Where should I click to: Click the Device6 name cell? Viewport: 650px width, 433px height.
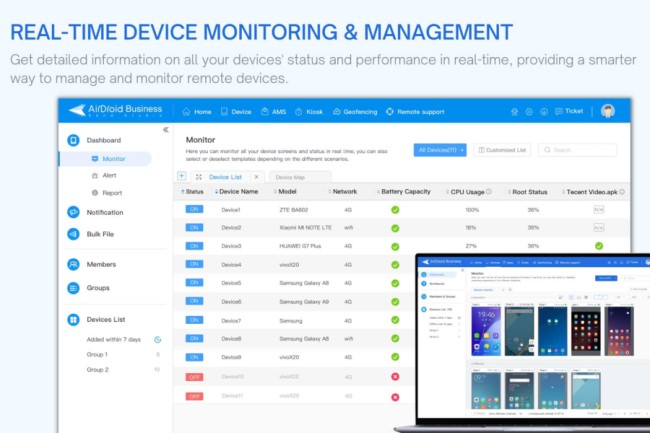click(231, 302)
